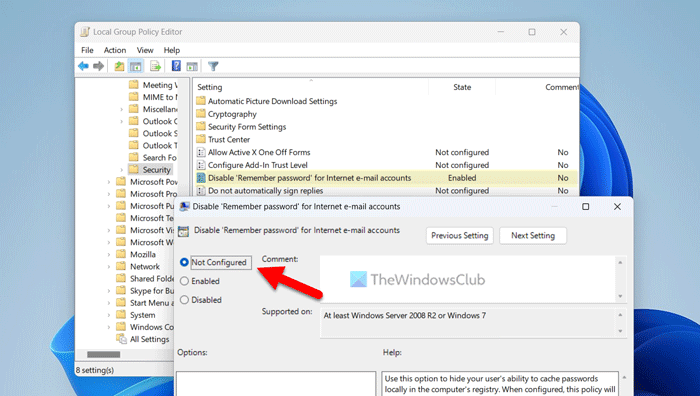
Task: Click the System folder icon in tree
Action: click(121, 315)
